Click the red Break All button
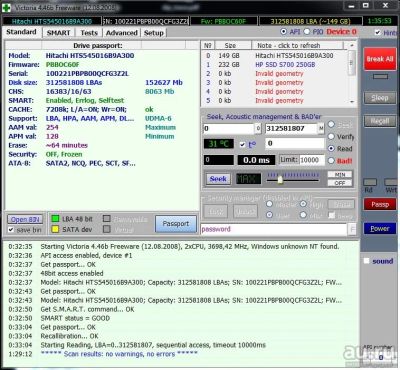Screen dimensions: 400x370 click(x=380, y=59)
